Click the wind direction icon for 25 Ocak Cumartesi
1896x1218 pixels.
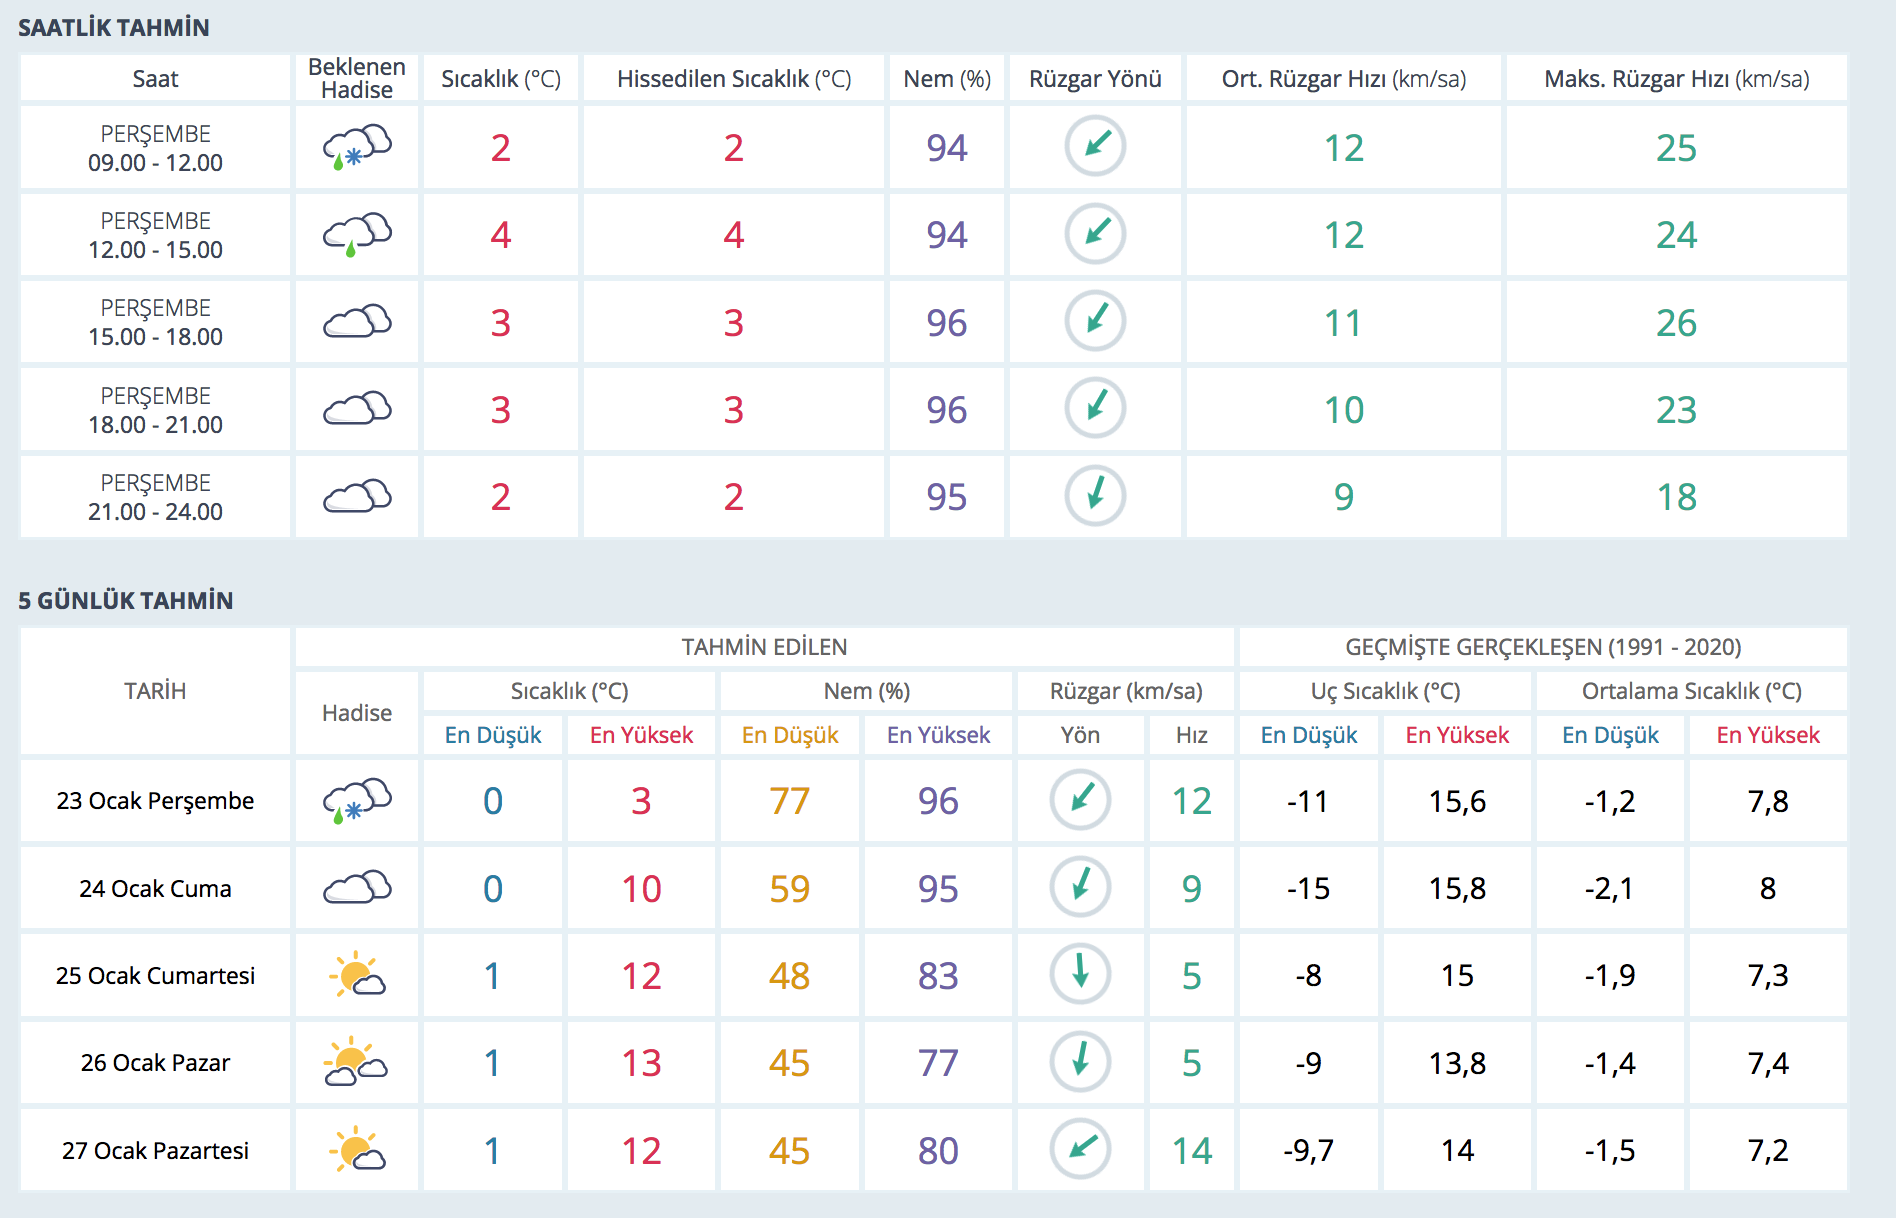[1080, 973]
